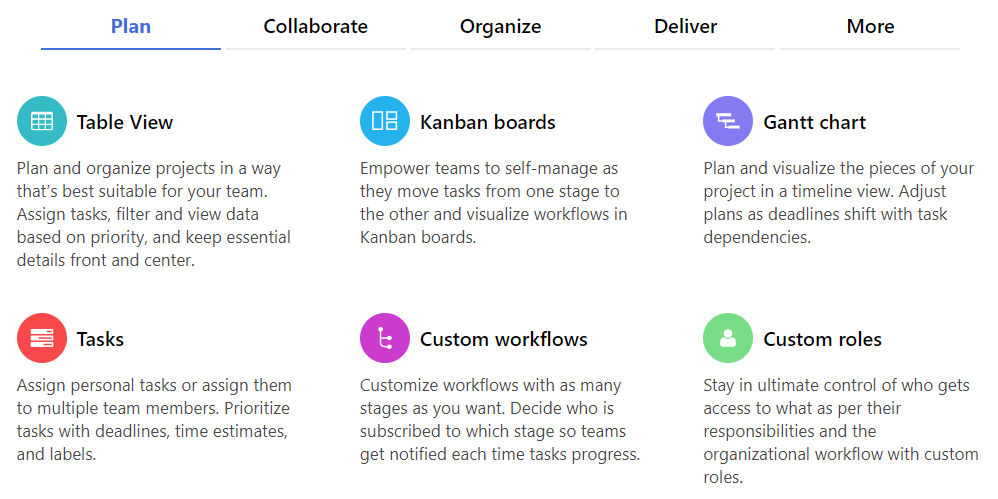Open the Organize tab
Screen dimensions: 998x499
tap(500, 27)
